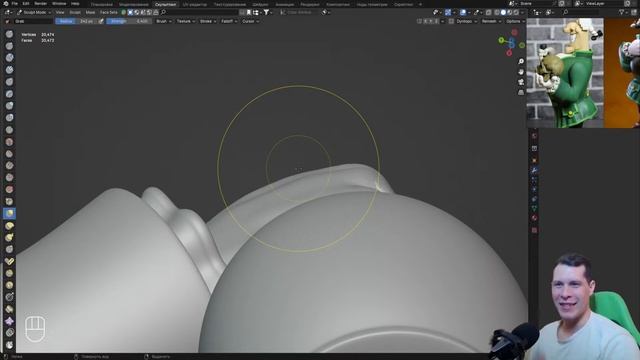Select the Rotate brush
The image size is (640, 360).
click(x=9, y=285)
